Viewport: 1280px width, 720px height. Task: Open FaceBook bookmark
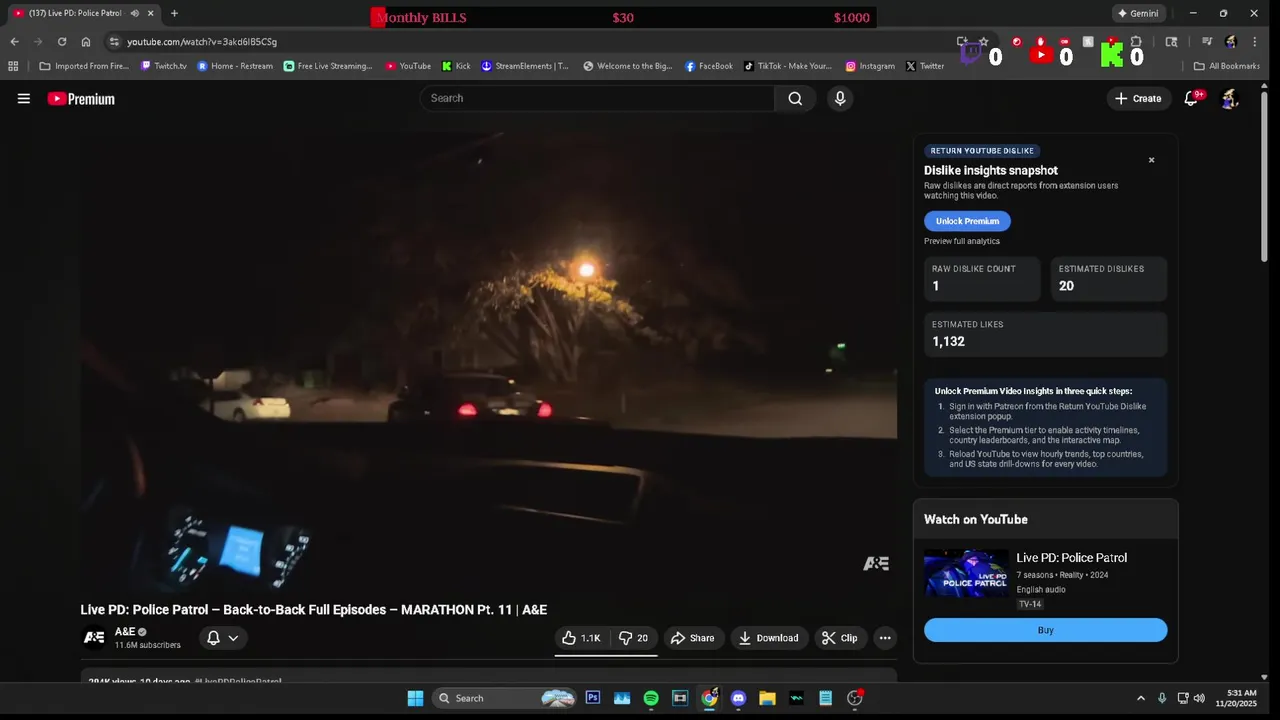(x=709, y=66)
